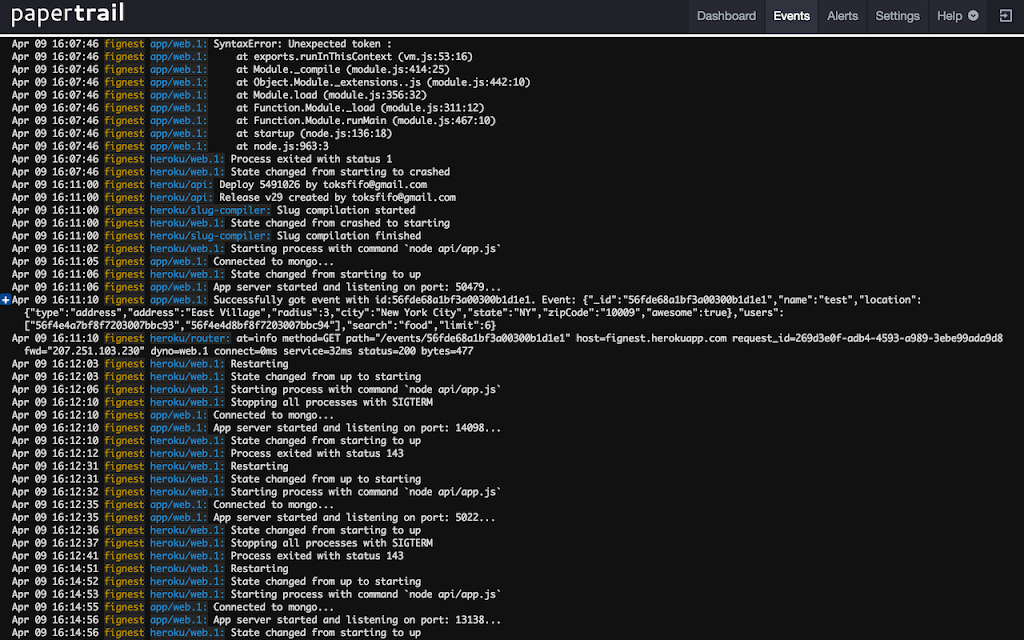Click app/web.1 on the SyntaxError row
Viewport: 1024px width, 640px height.
(x=178, y=44)
